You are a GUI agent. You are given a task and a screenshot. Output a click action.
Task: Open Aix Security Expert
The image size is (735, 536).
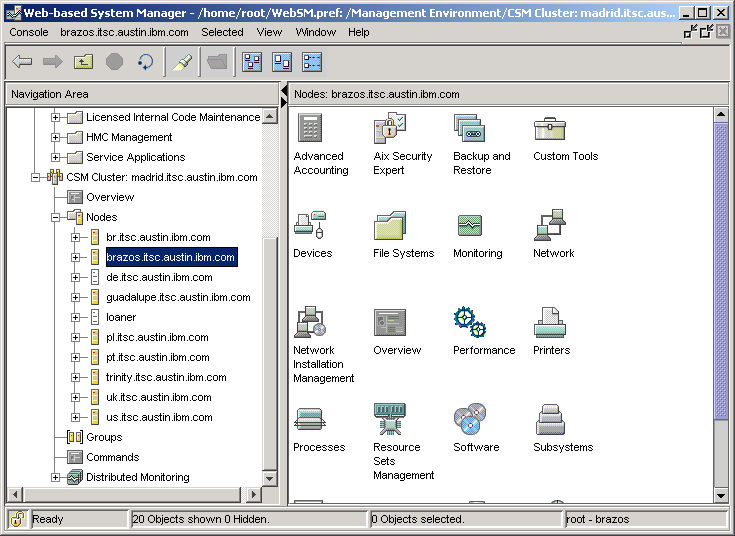coord(390,128)
